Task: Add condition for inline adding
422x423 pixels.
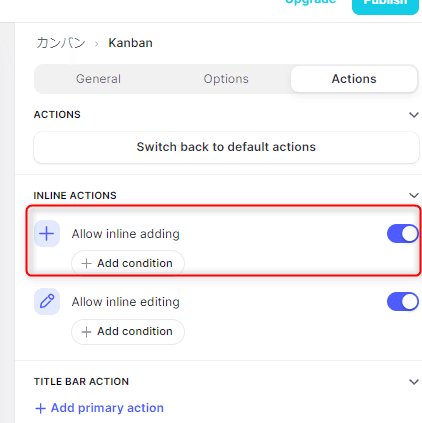Action: (x=128, y=263)
